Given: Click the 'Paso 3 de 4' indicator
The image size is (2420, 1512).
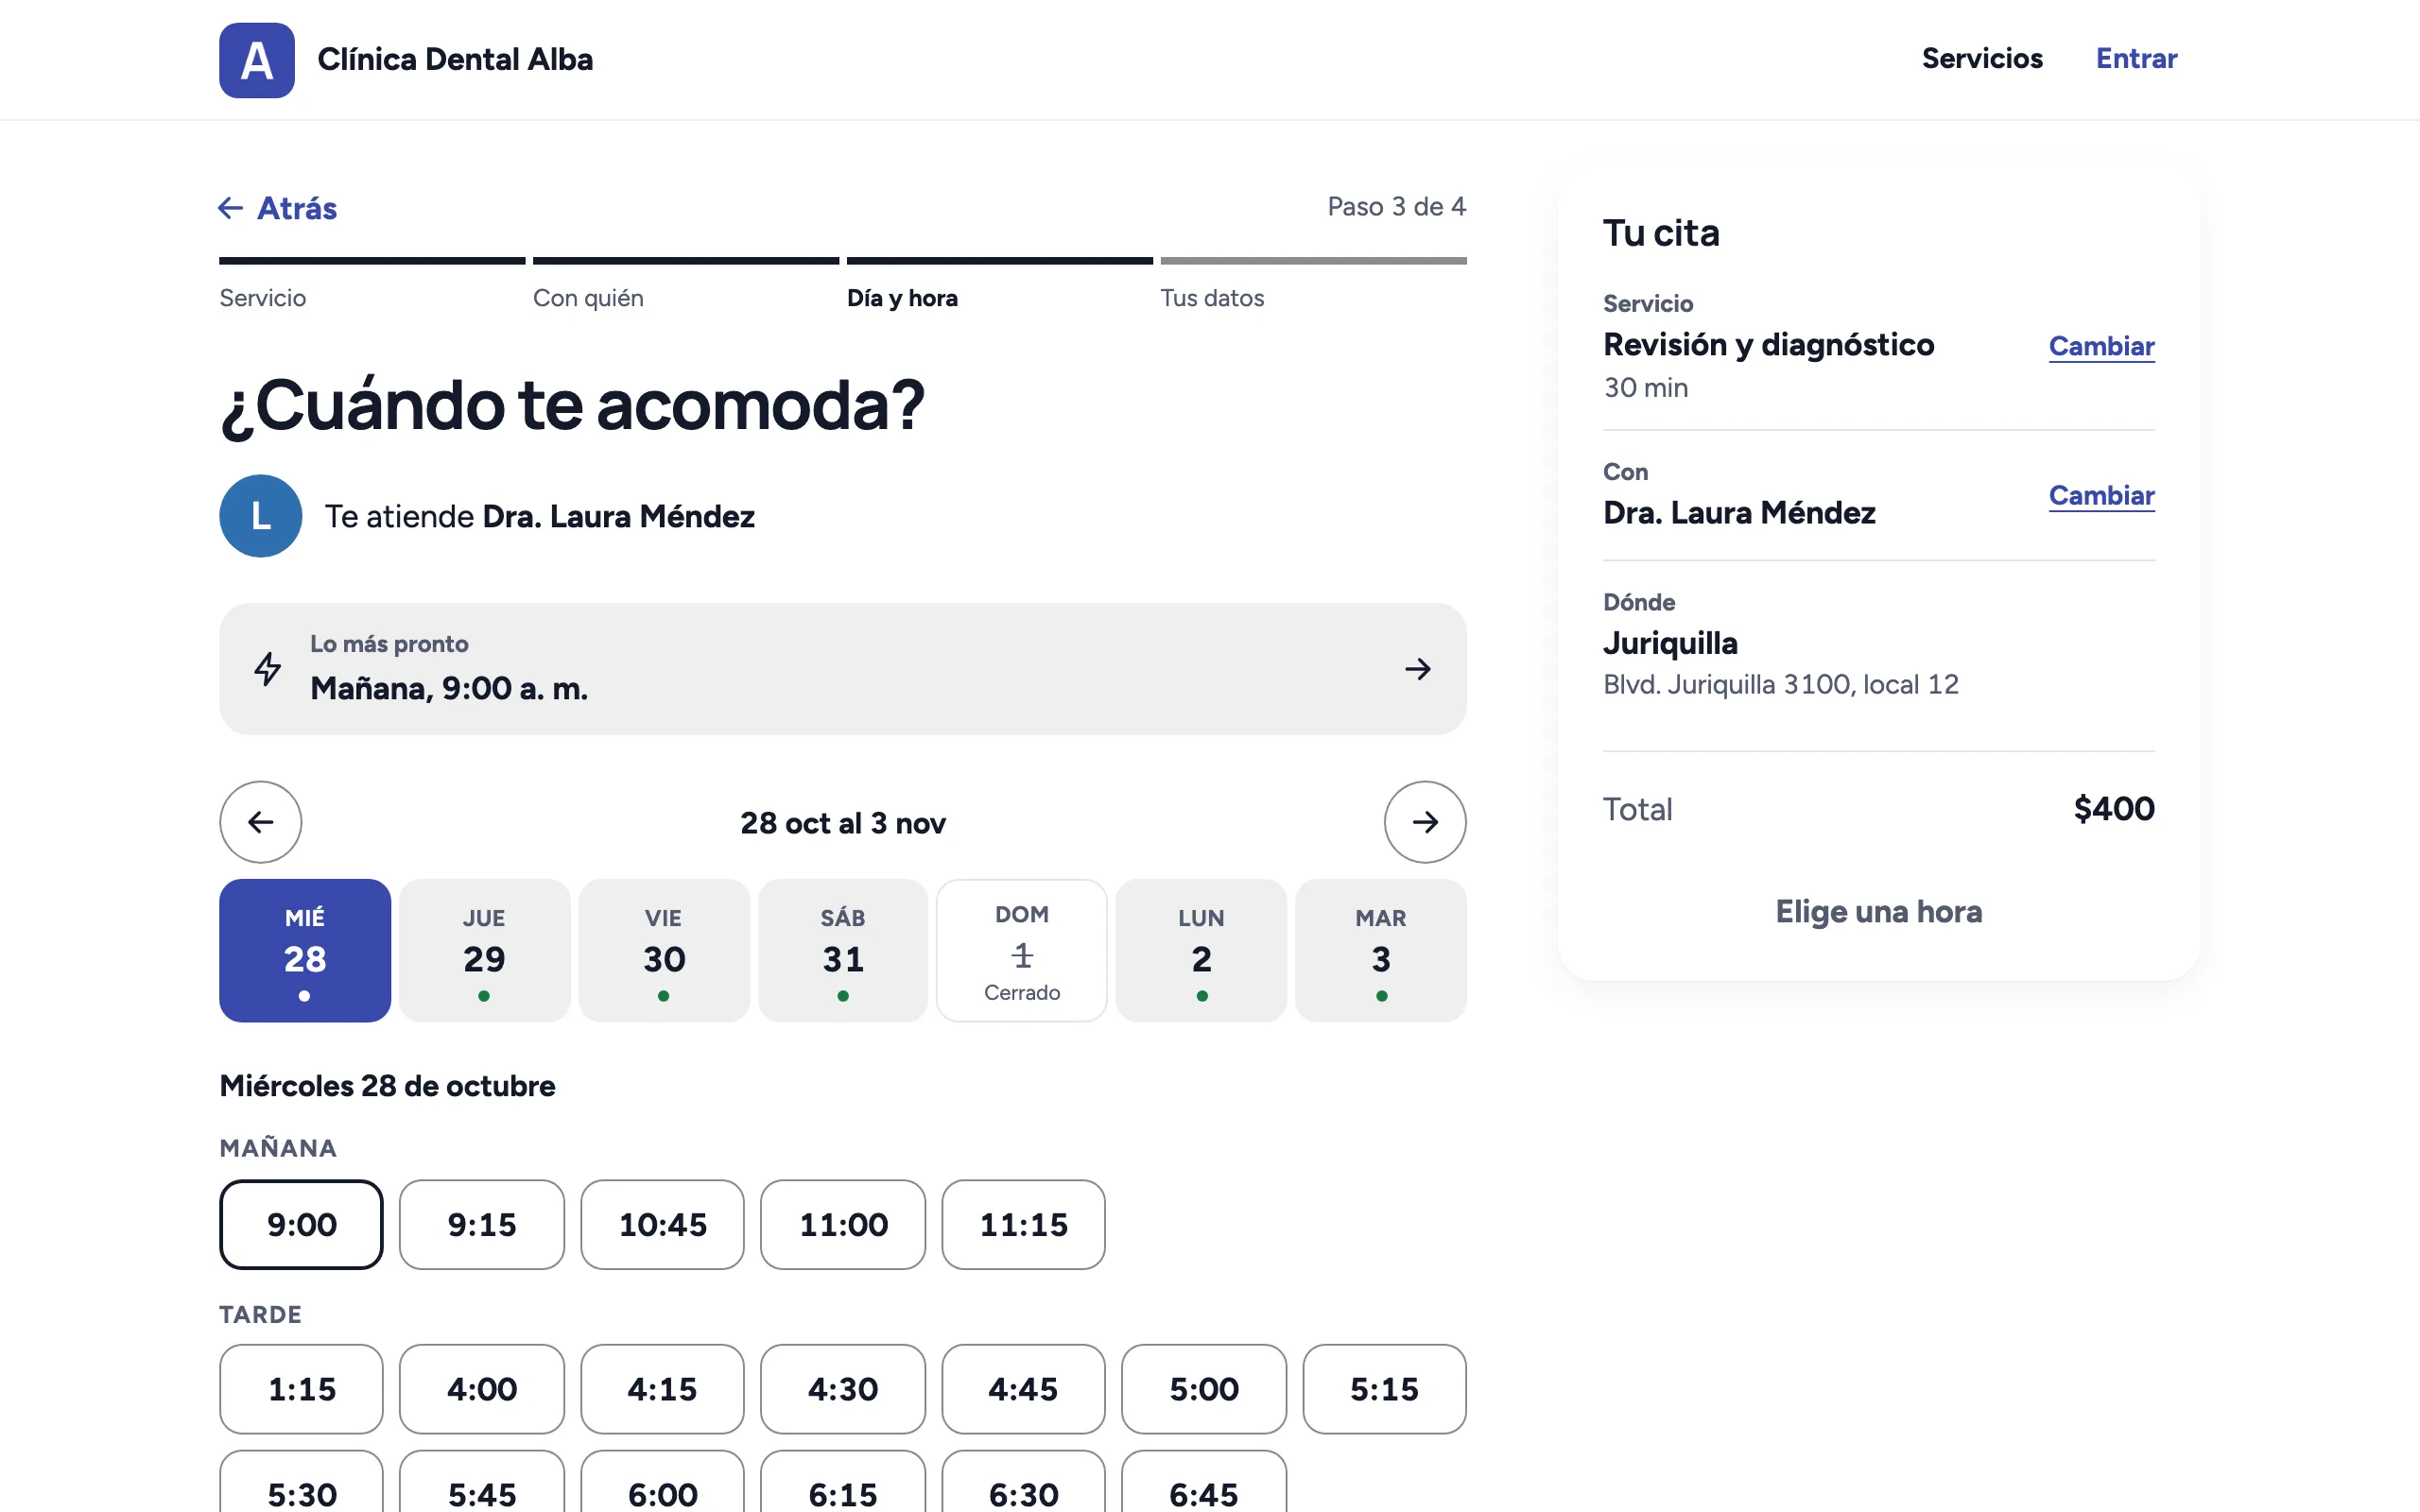Looking at the screenshot, I should click(1396, 207).
